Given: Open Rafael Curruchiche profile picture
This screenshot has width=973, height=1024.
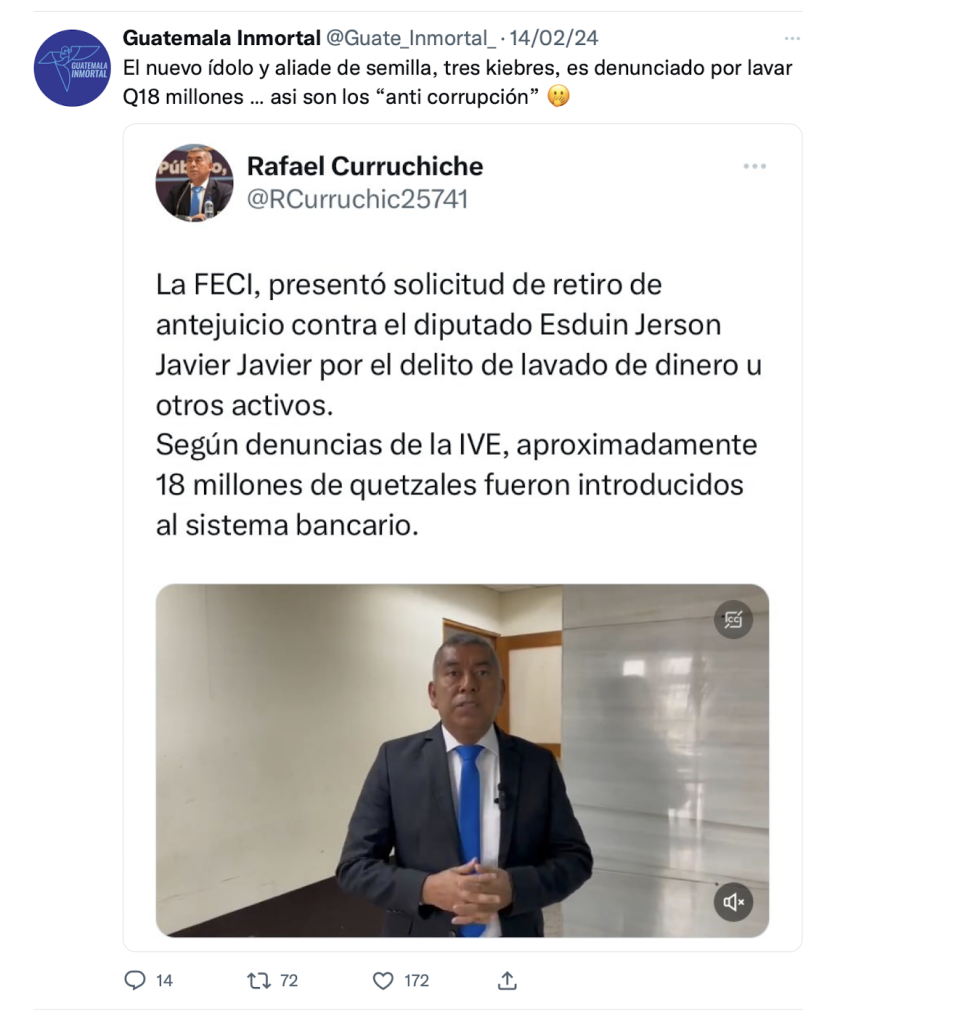Looking at the screenshot, I should pyautogui.click(x=195, y=183).
